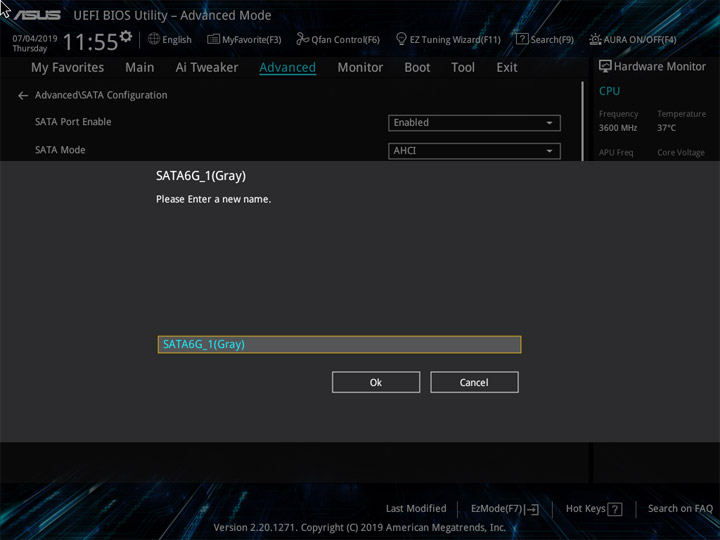
Task: Toggle AURA ON/OFF(F4)
Action: pos(633,39)
